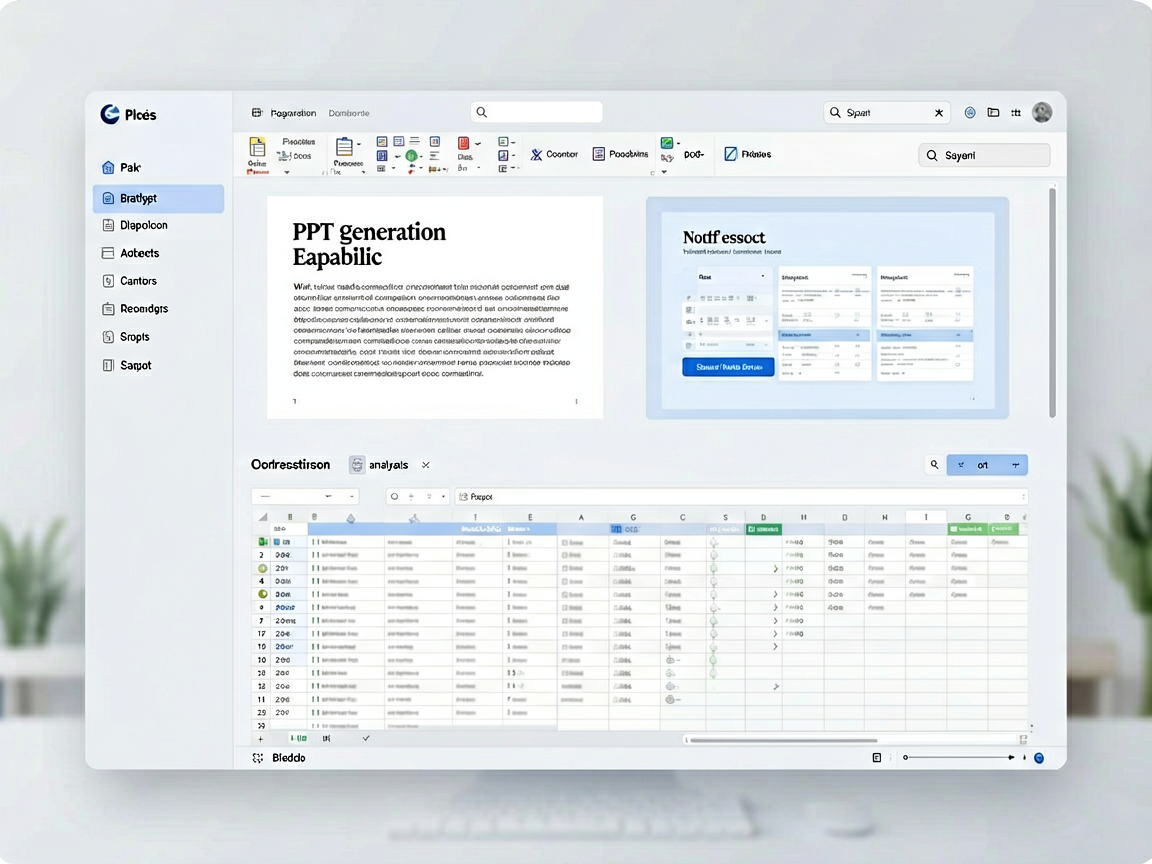This screenshot has width=1152, height=864.
Task: Open Dlapolcon from the sidebar
Action: pos(134,226)
